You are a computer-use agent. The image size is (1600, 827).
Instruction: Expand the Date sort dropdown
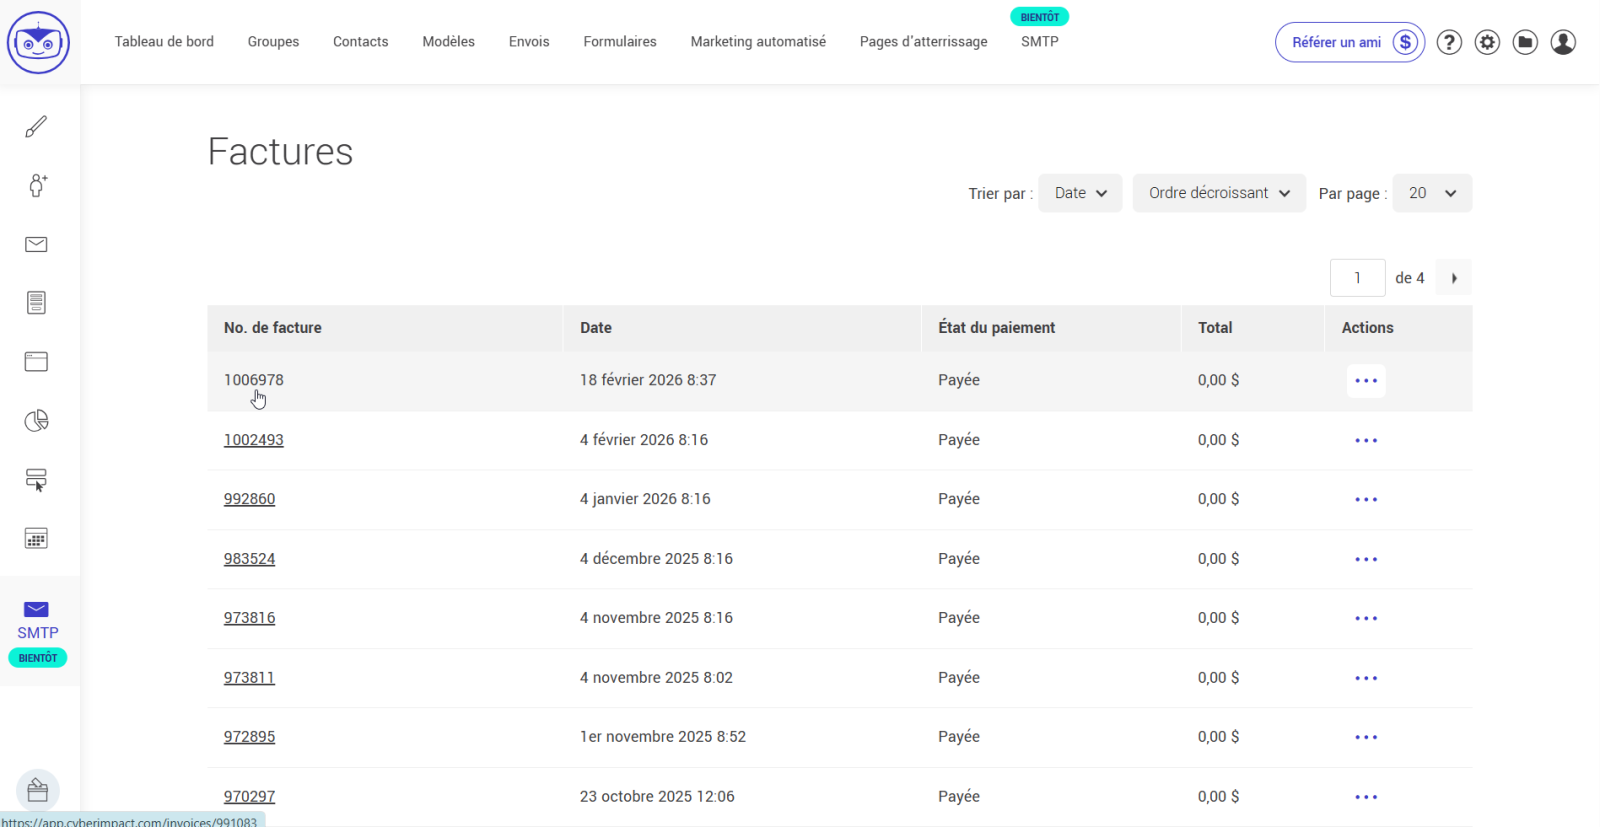coord(1080,193)
